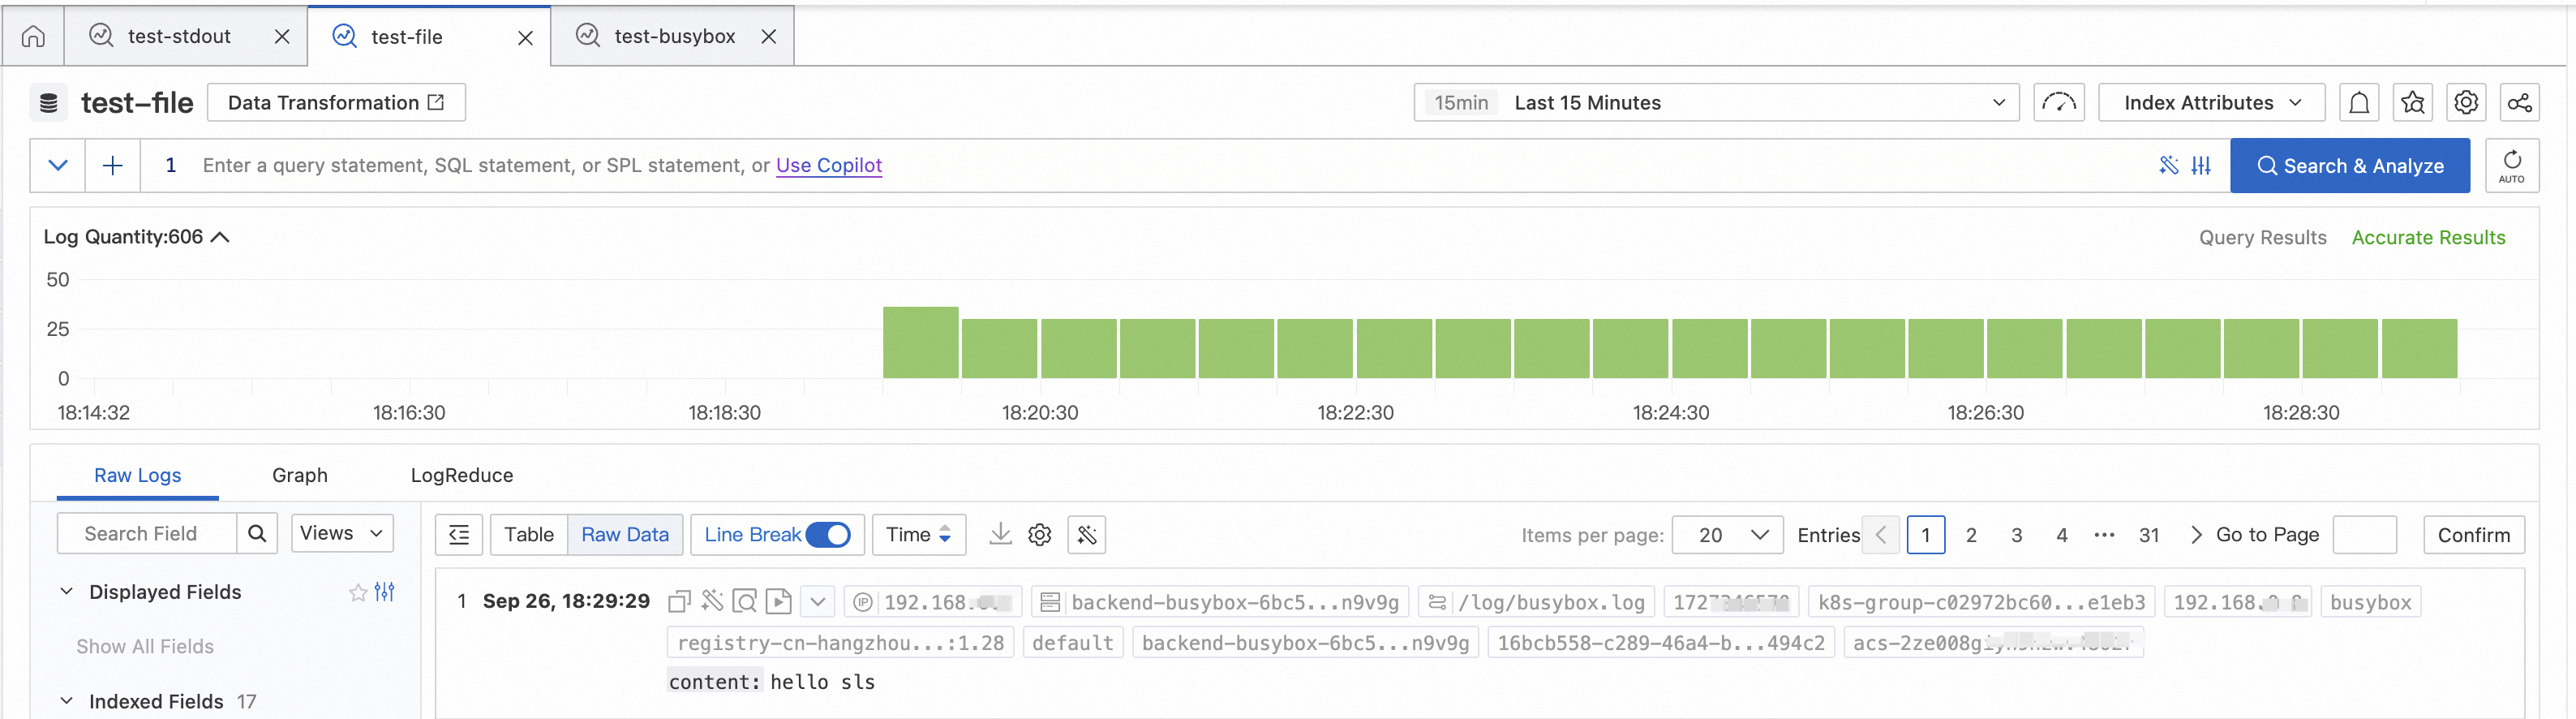Select Accurate Results mode
The height and width of the screenshot is (719, 2576).
[2428, 238]
